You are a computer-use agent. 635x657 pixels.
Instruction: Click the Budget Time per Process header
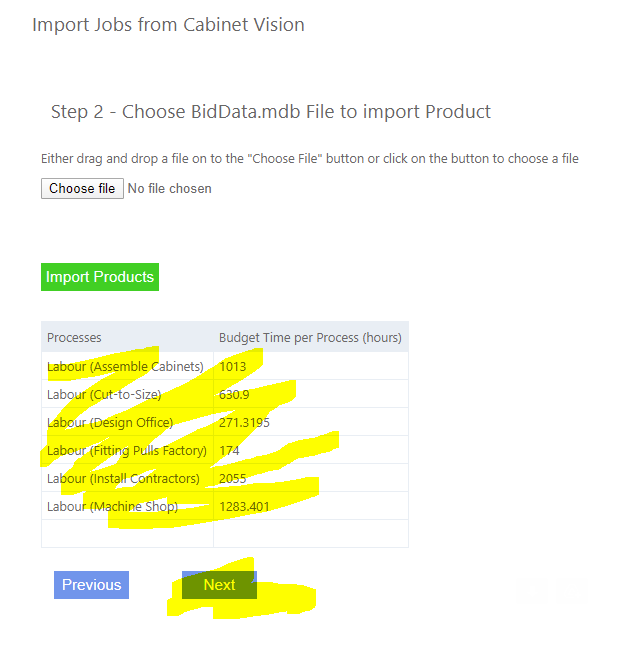[309, 338]
